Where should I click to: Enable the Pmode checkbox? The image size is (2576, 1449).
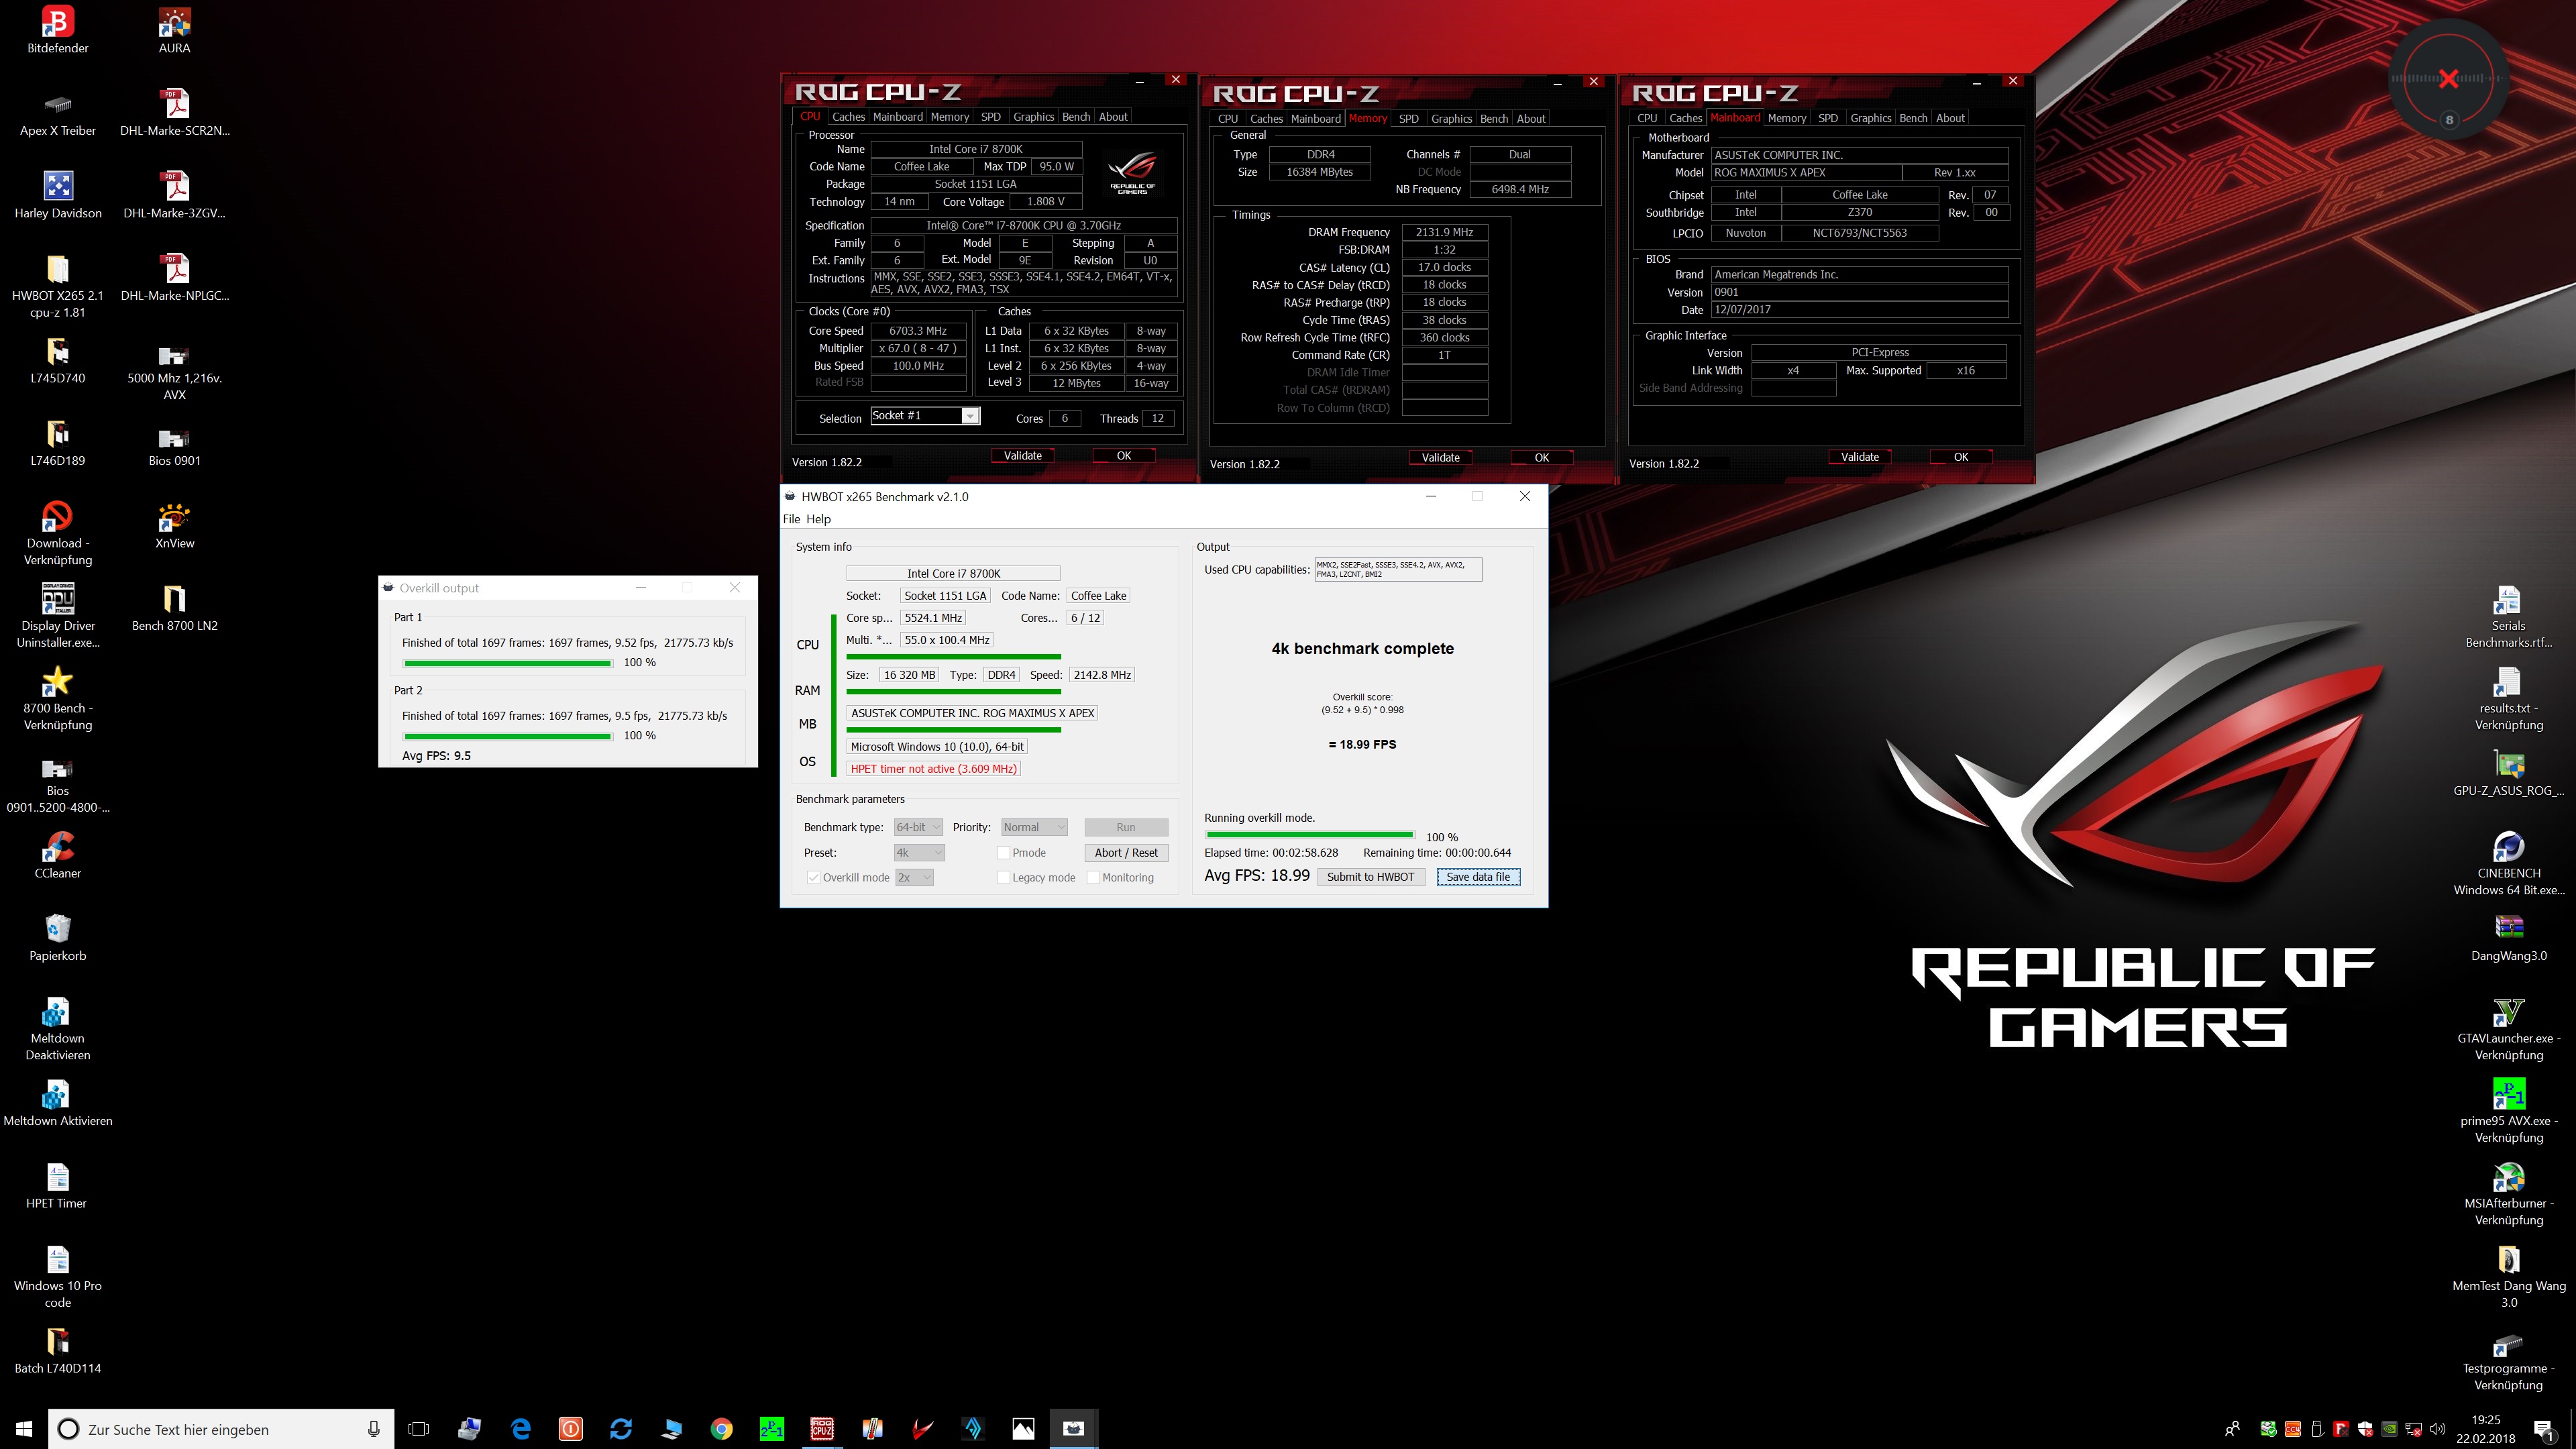1003,853
